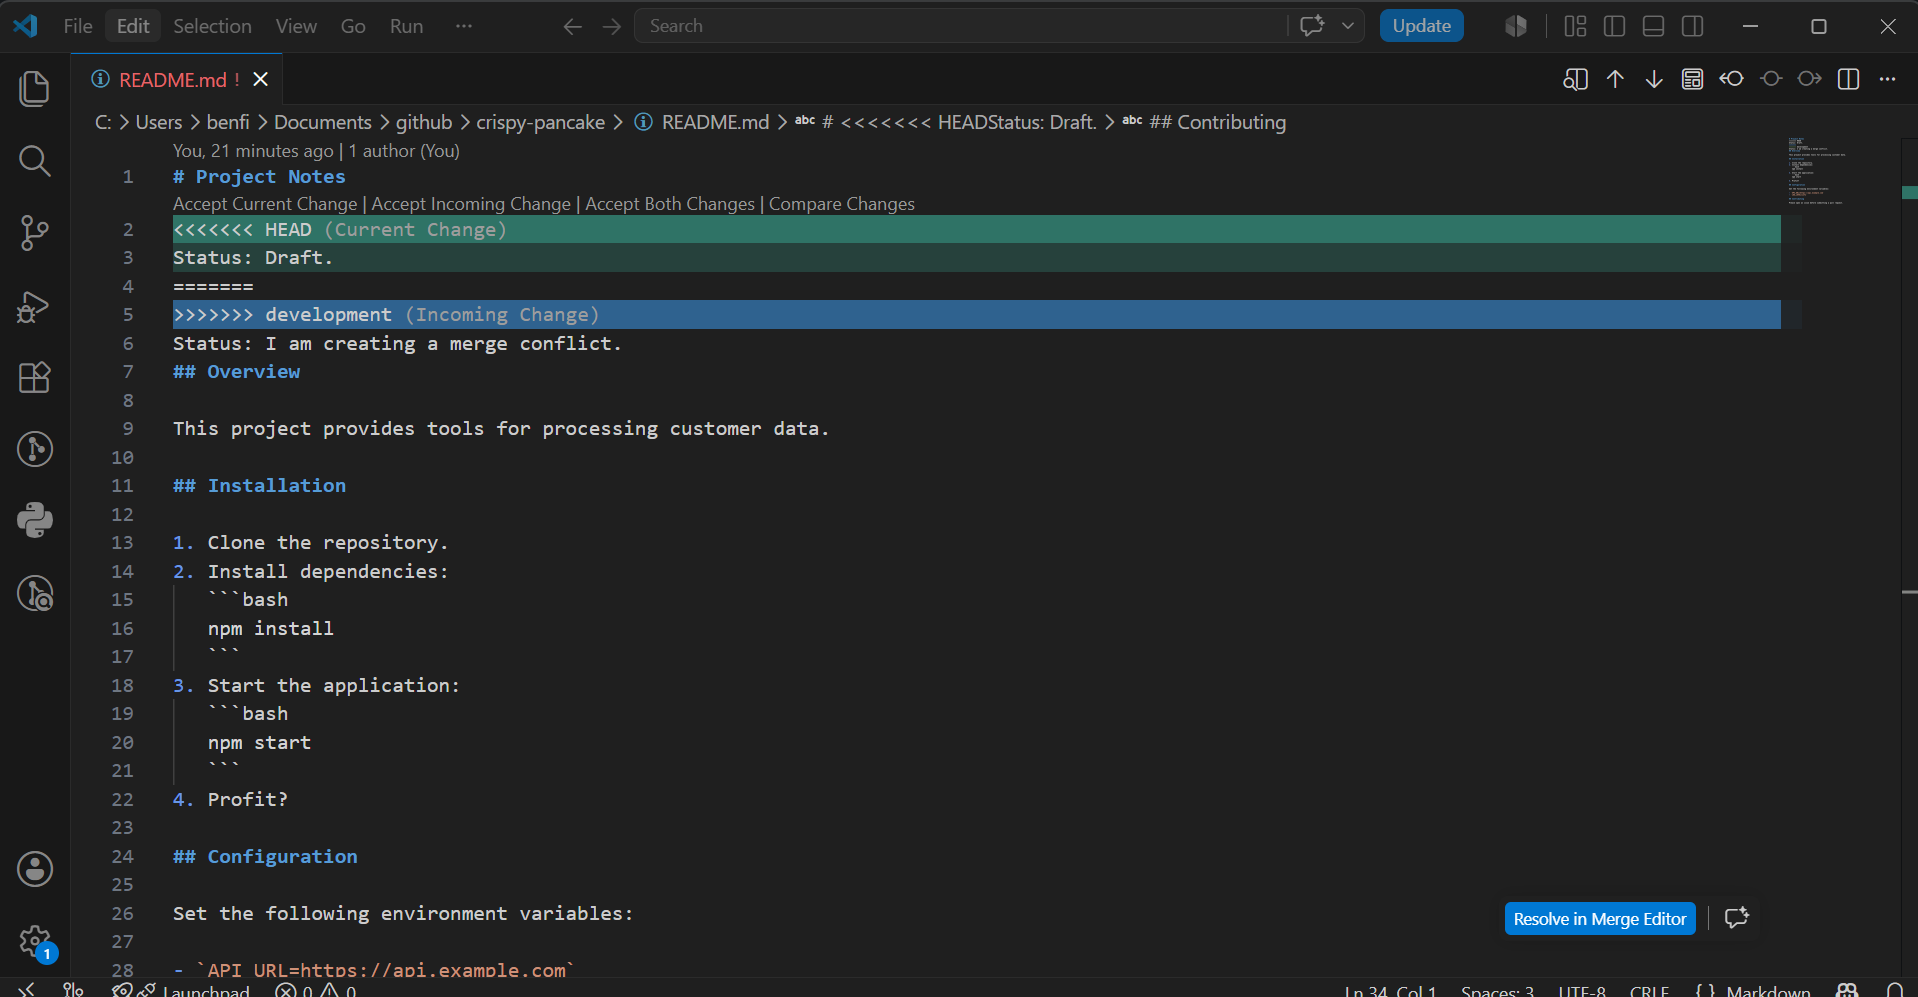Open the Accounts menu icon

pos(35,869)
